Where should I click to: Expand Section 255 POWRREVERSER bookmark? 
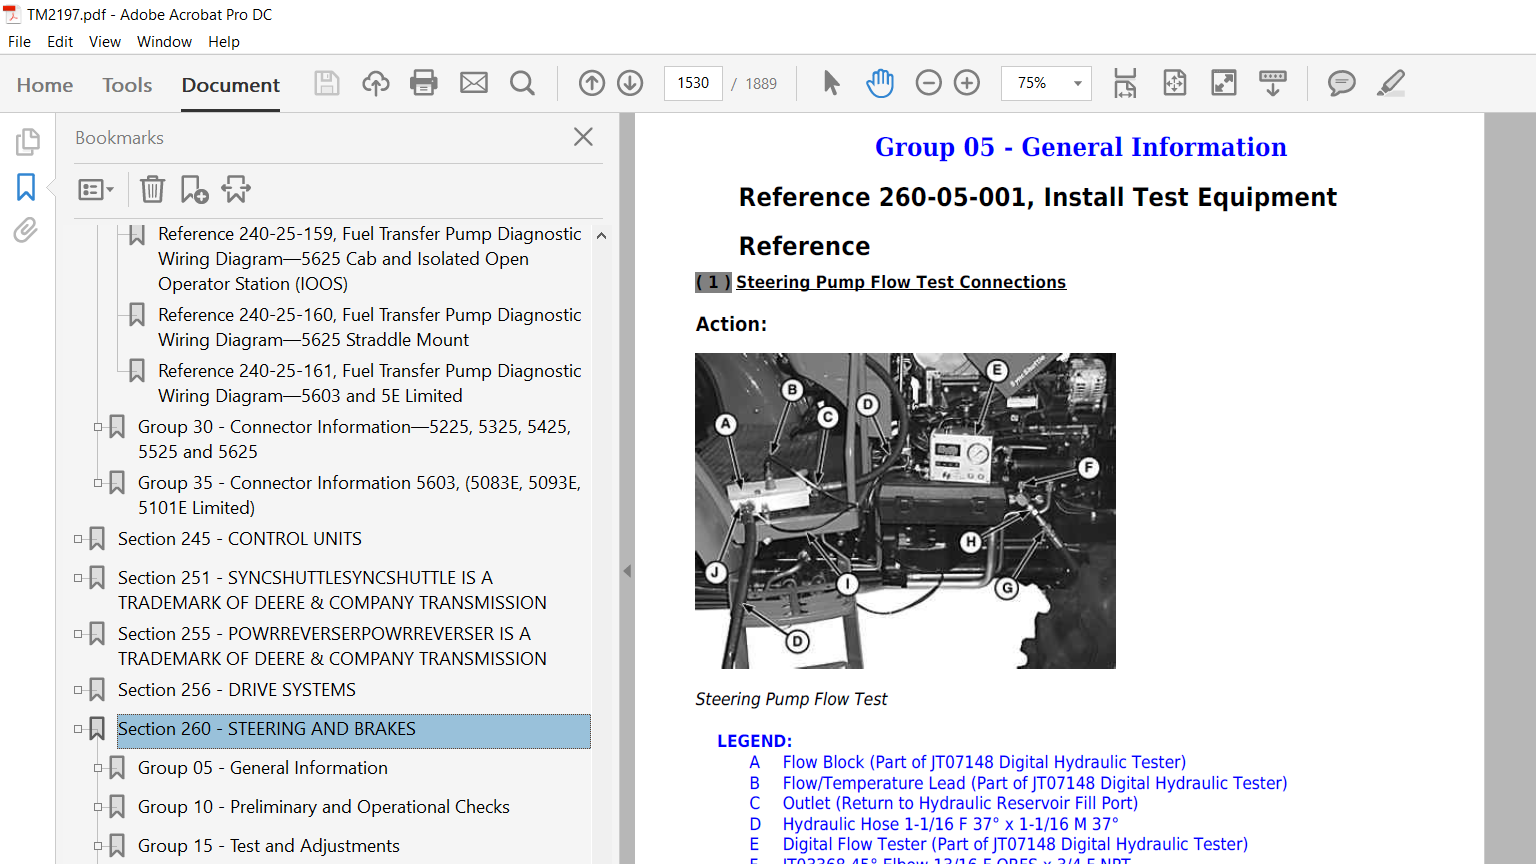[78, 634]
